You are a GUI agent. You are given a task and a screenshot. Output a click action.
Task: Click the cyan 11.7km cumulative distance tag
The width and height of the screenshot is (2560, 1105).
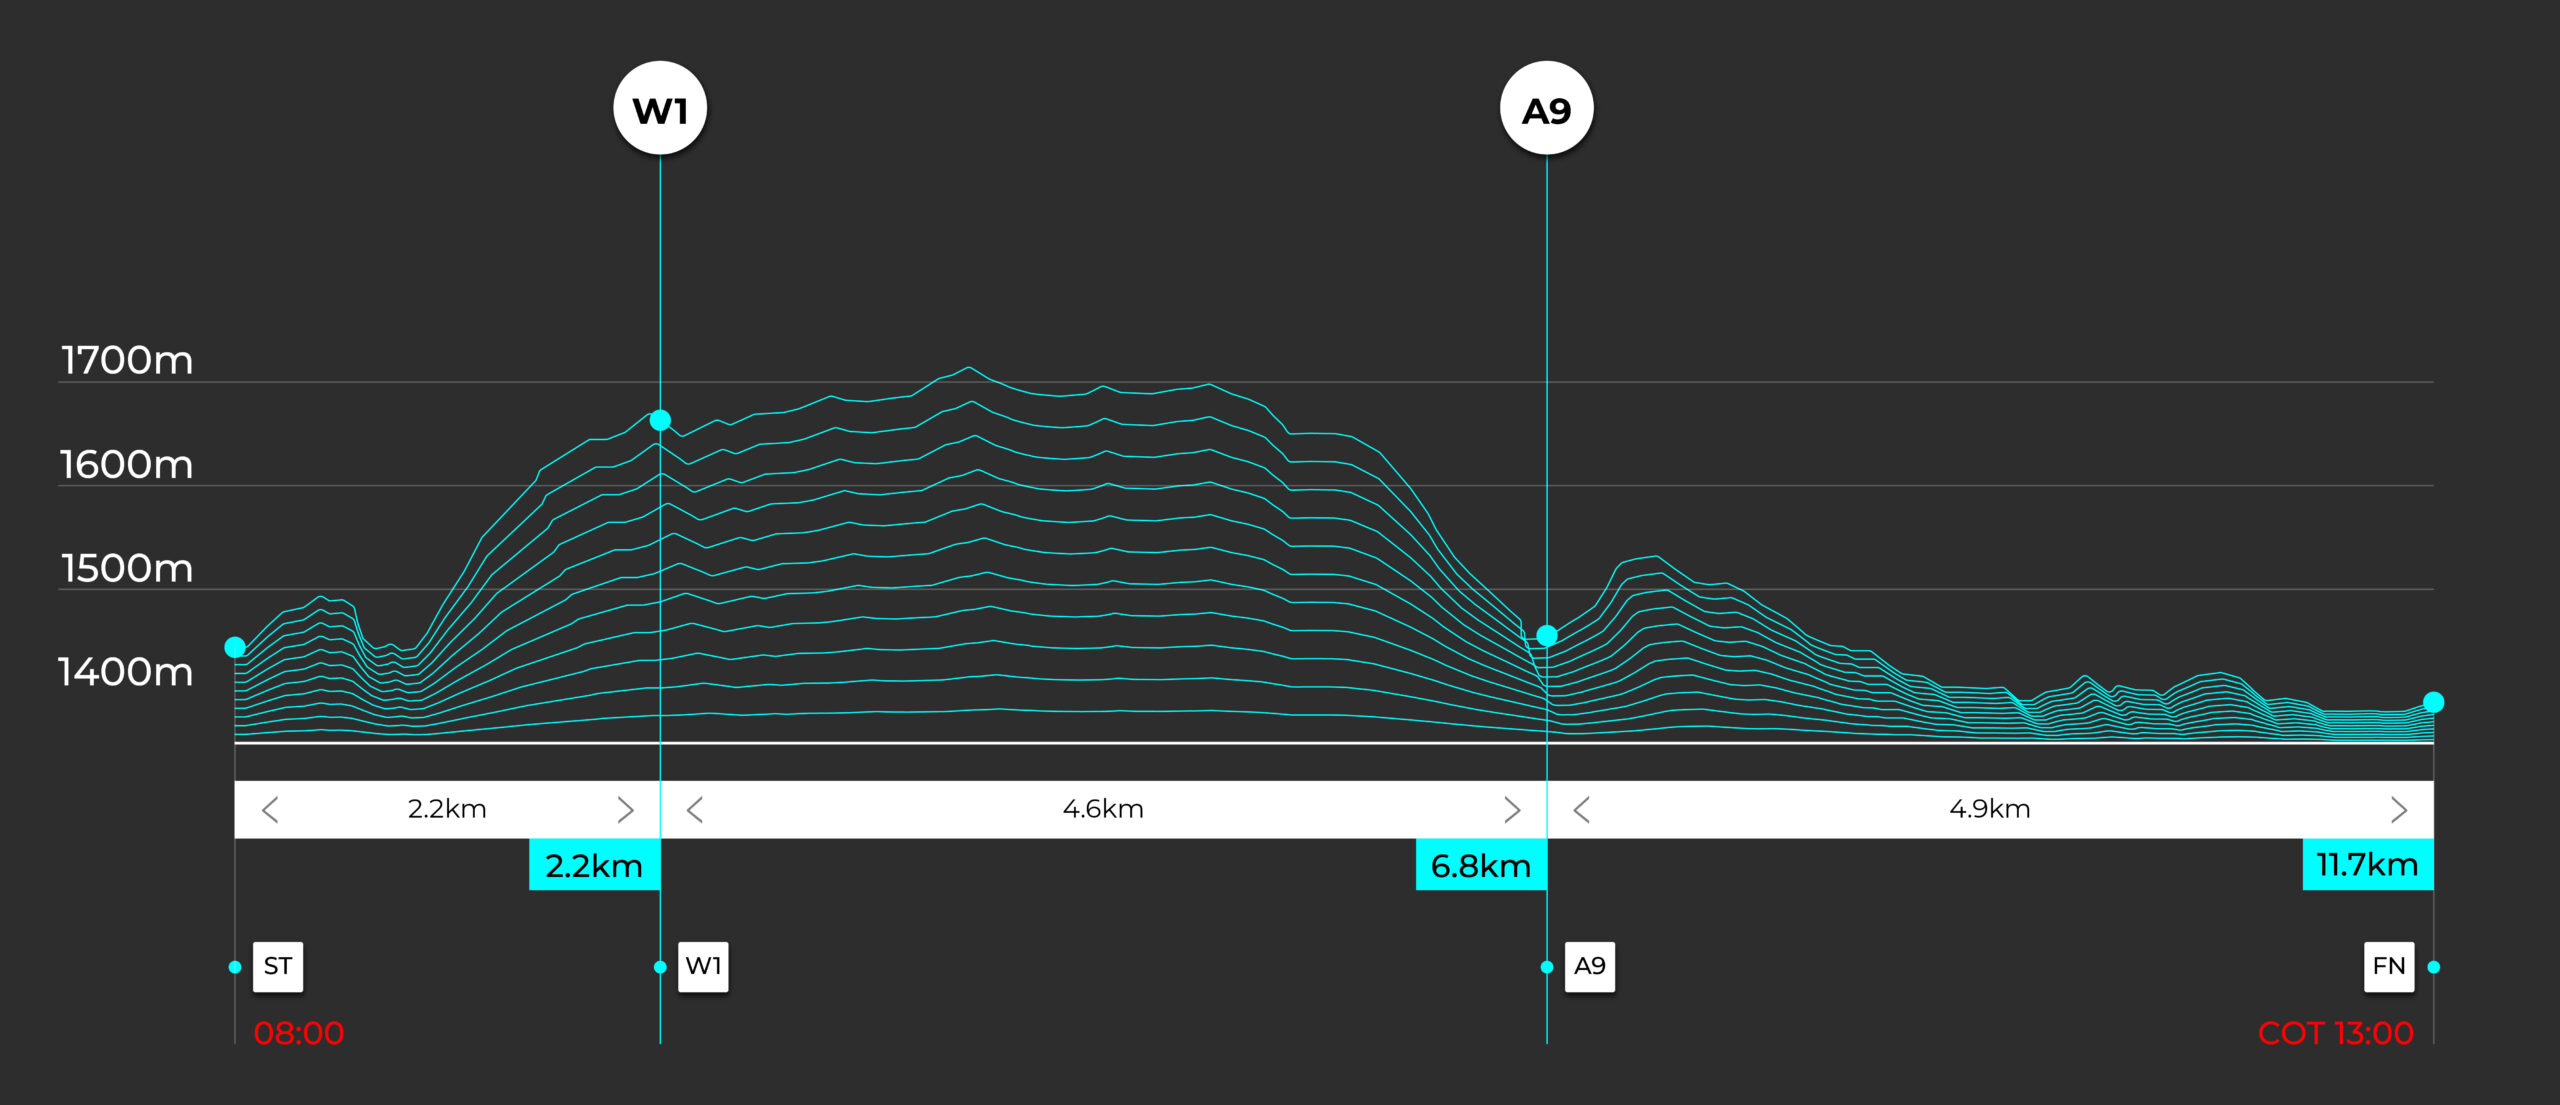pyautogui.click(x=2367, y=865)
